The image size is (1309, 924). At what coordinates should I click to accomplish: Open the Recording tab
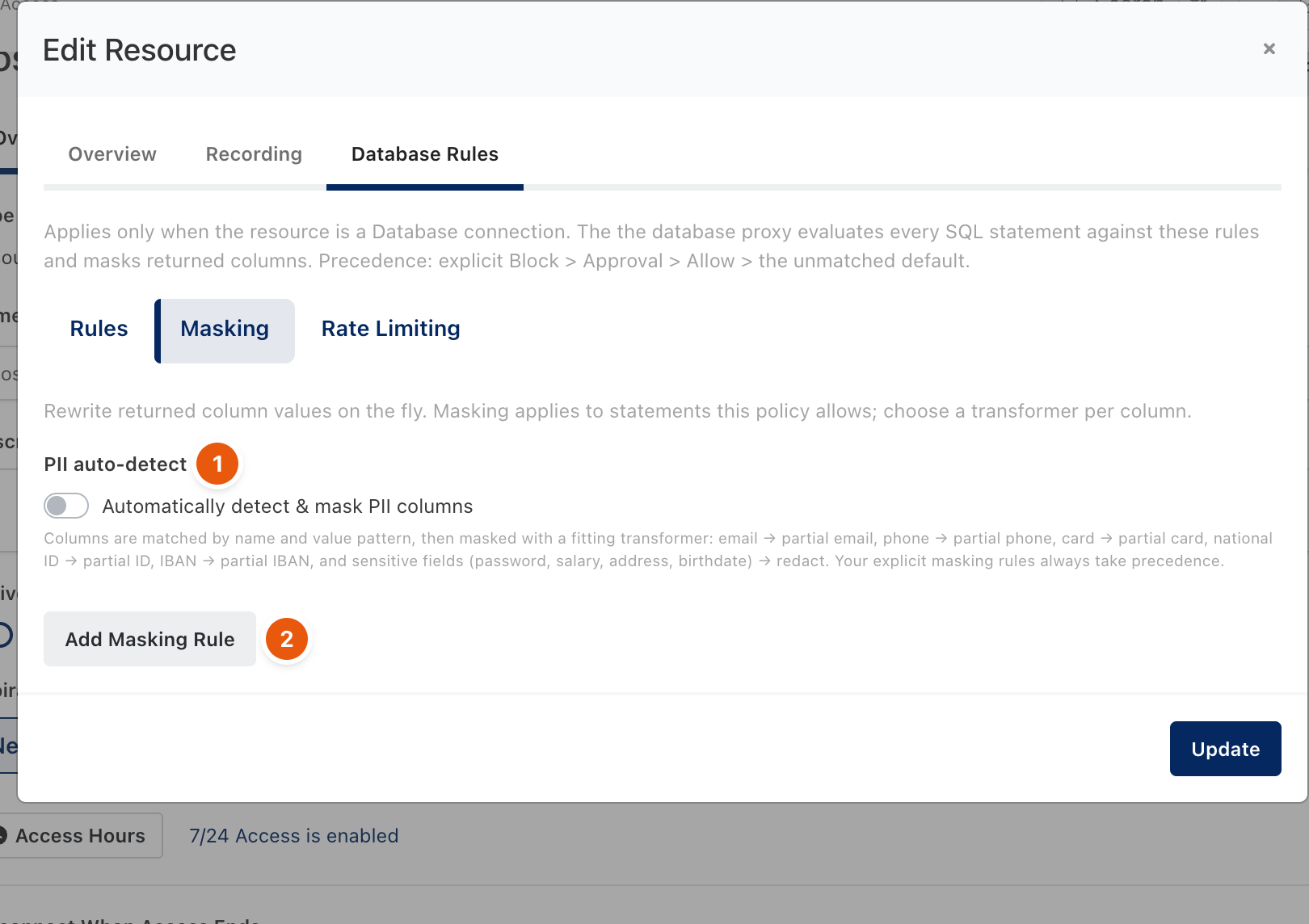pyautogui.click(x=254, y=154)
